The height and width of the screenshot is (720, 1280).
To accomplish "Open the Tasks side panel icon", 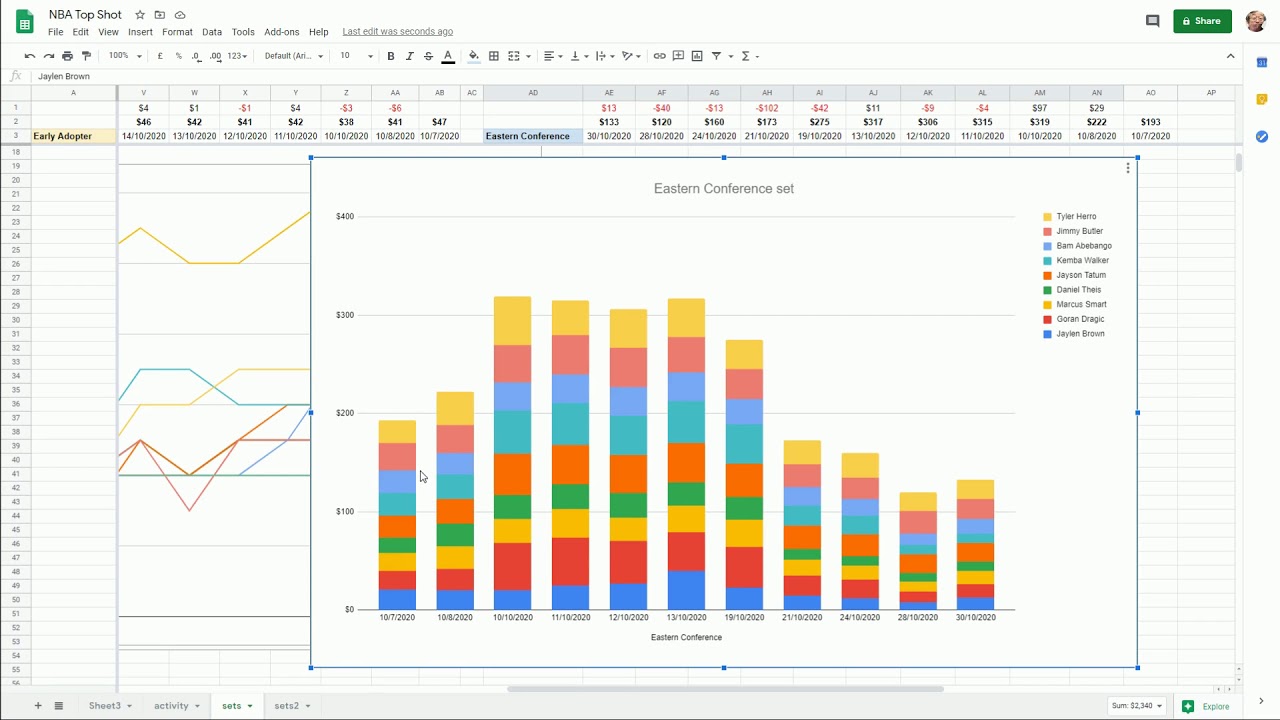I will pyautogui.click(x=1262, y=136).
